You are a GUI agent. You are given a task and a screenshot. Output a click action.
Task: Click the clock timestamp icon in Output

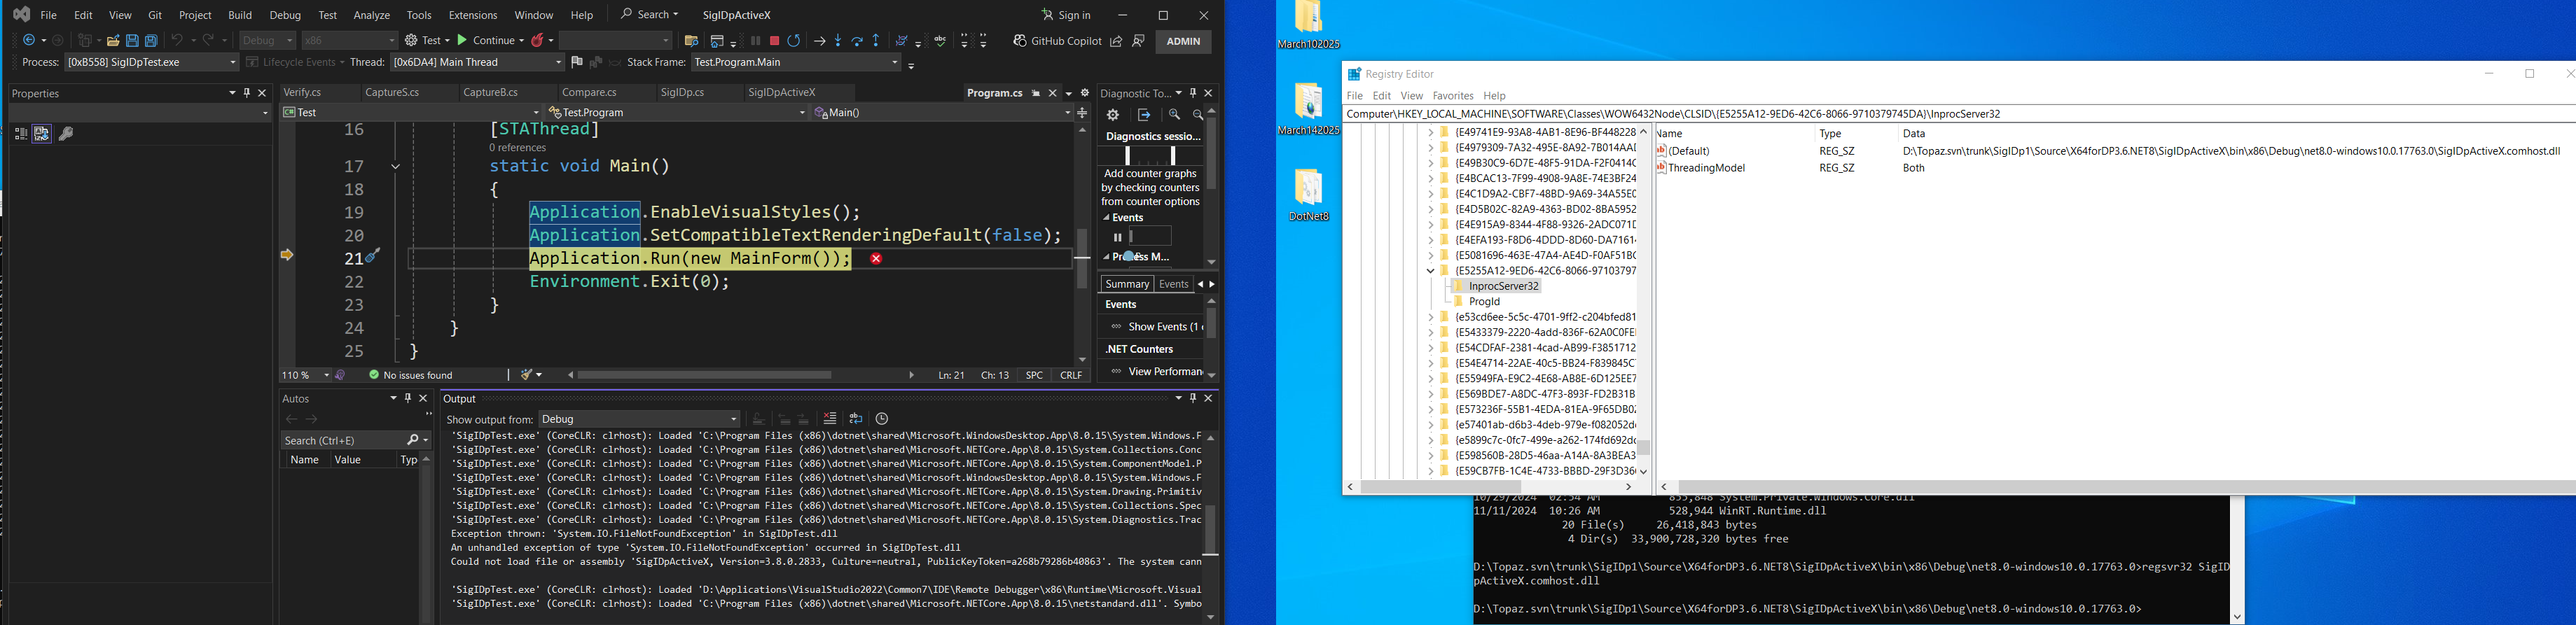coord(882,419)
